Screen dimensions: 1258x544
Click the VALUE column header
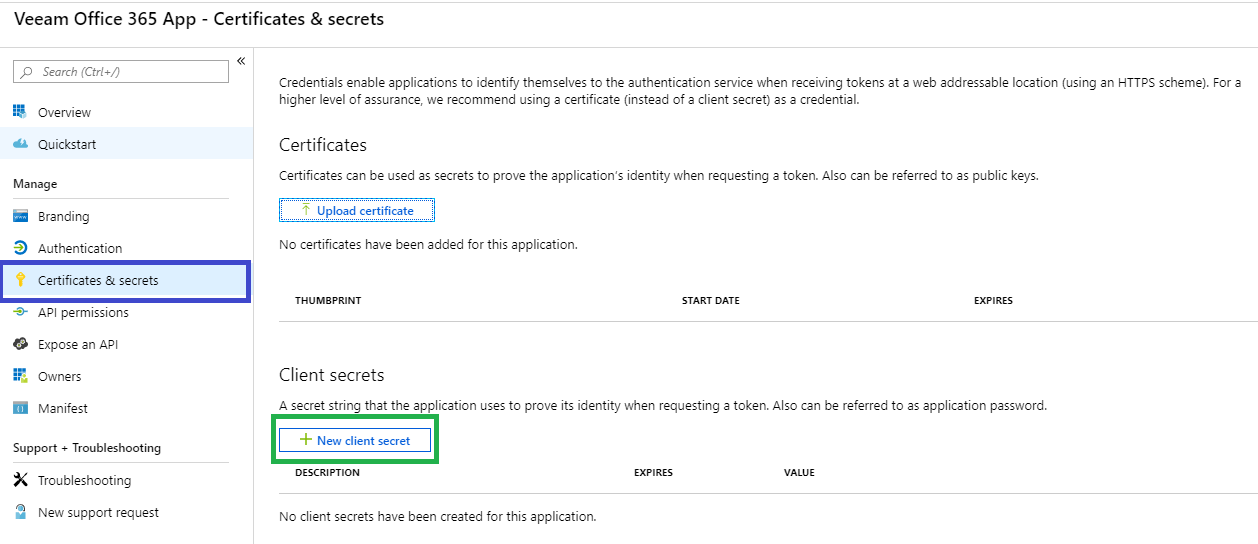(799, 472)
